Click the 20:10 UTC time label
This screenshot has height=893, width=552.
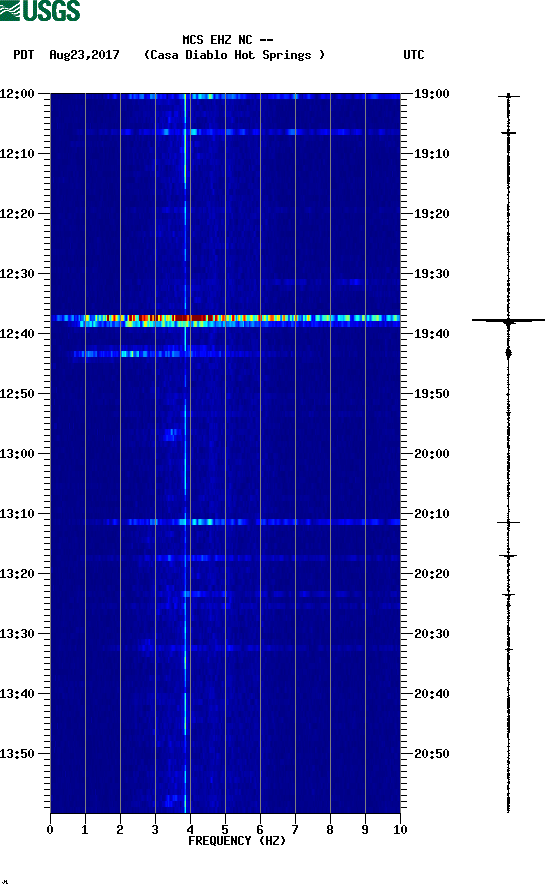pos(432,514)
